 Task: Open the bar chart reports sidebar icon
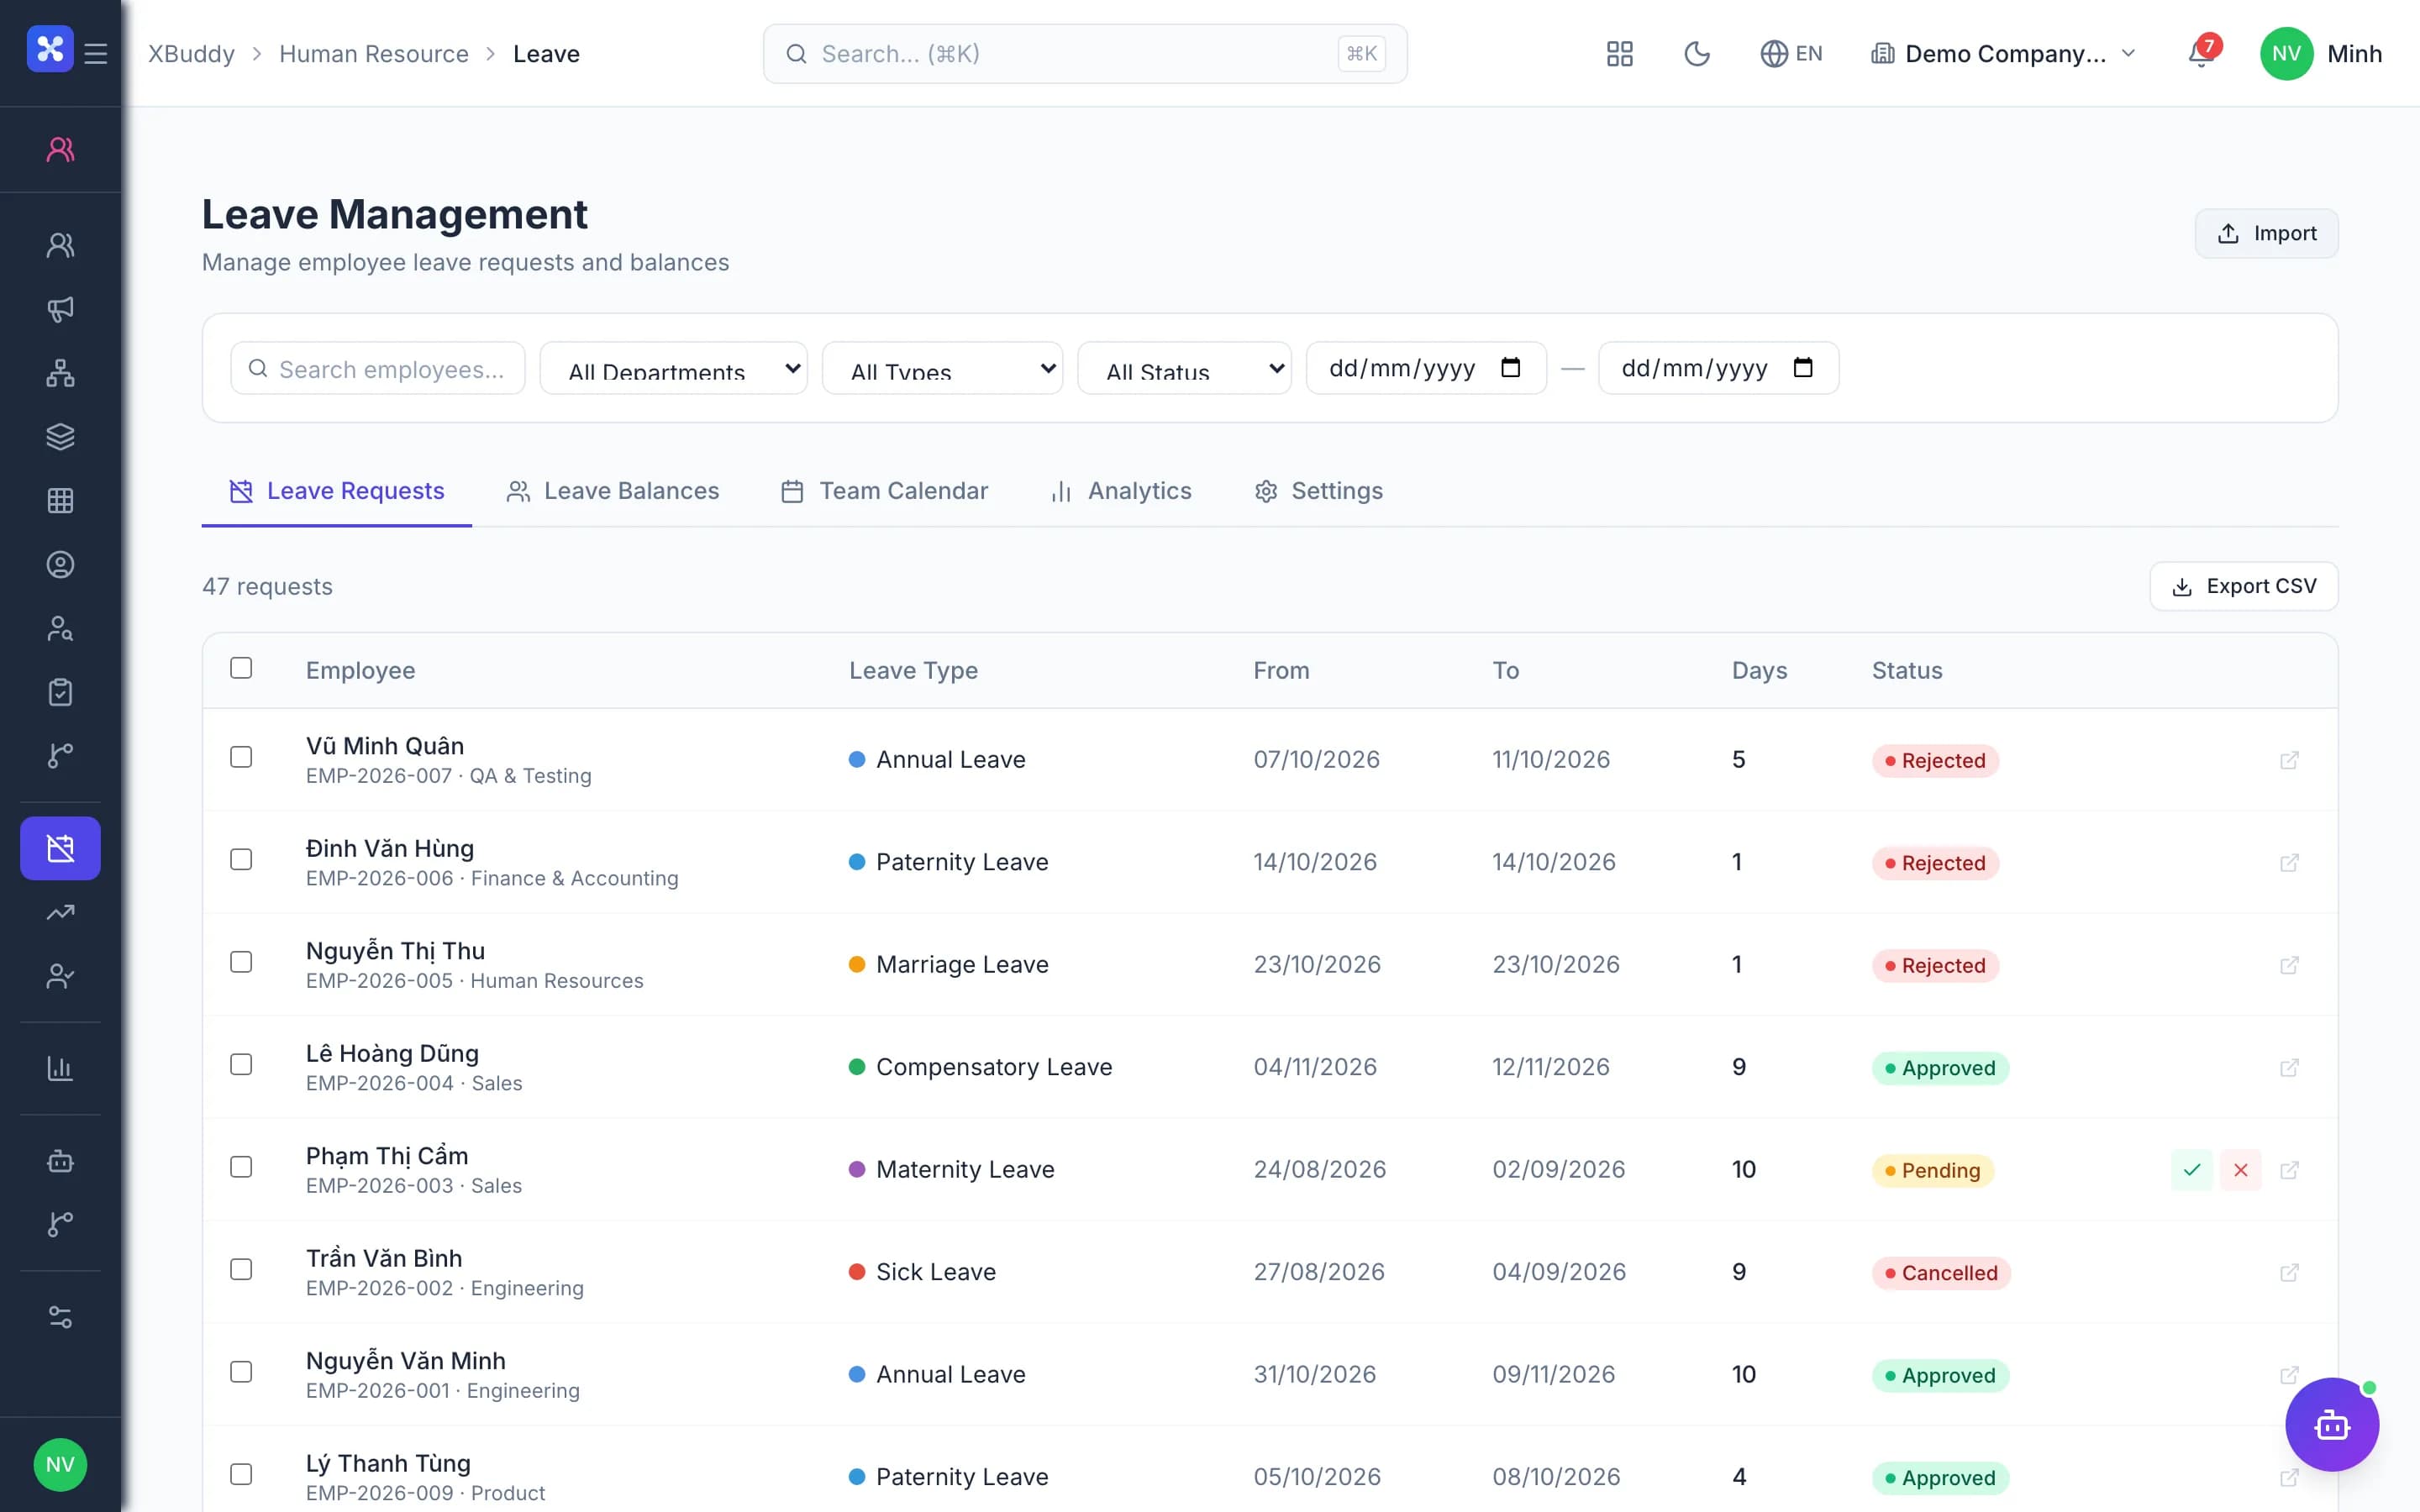point(60,1068)
